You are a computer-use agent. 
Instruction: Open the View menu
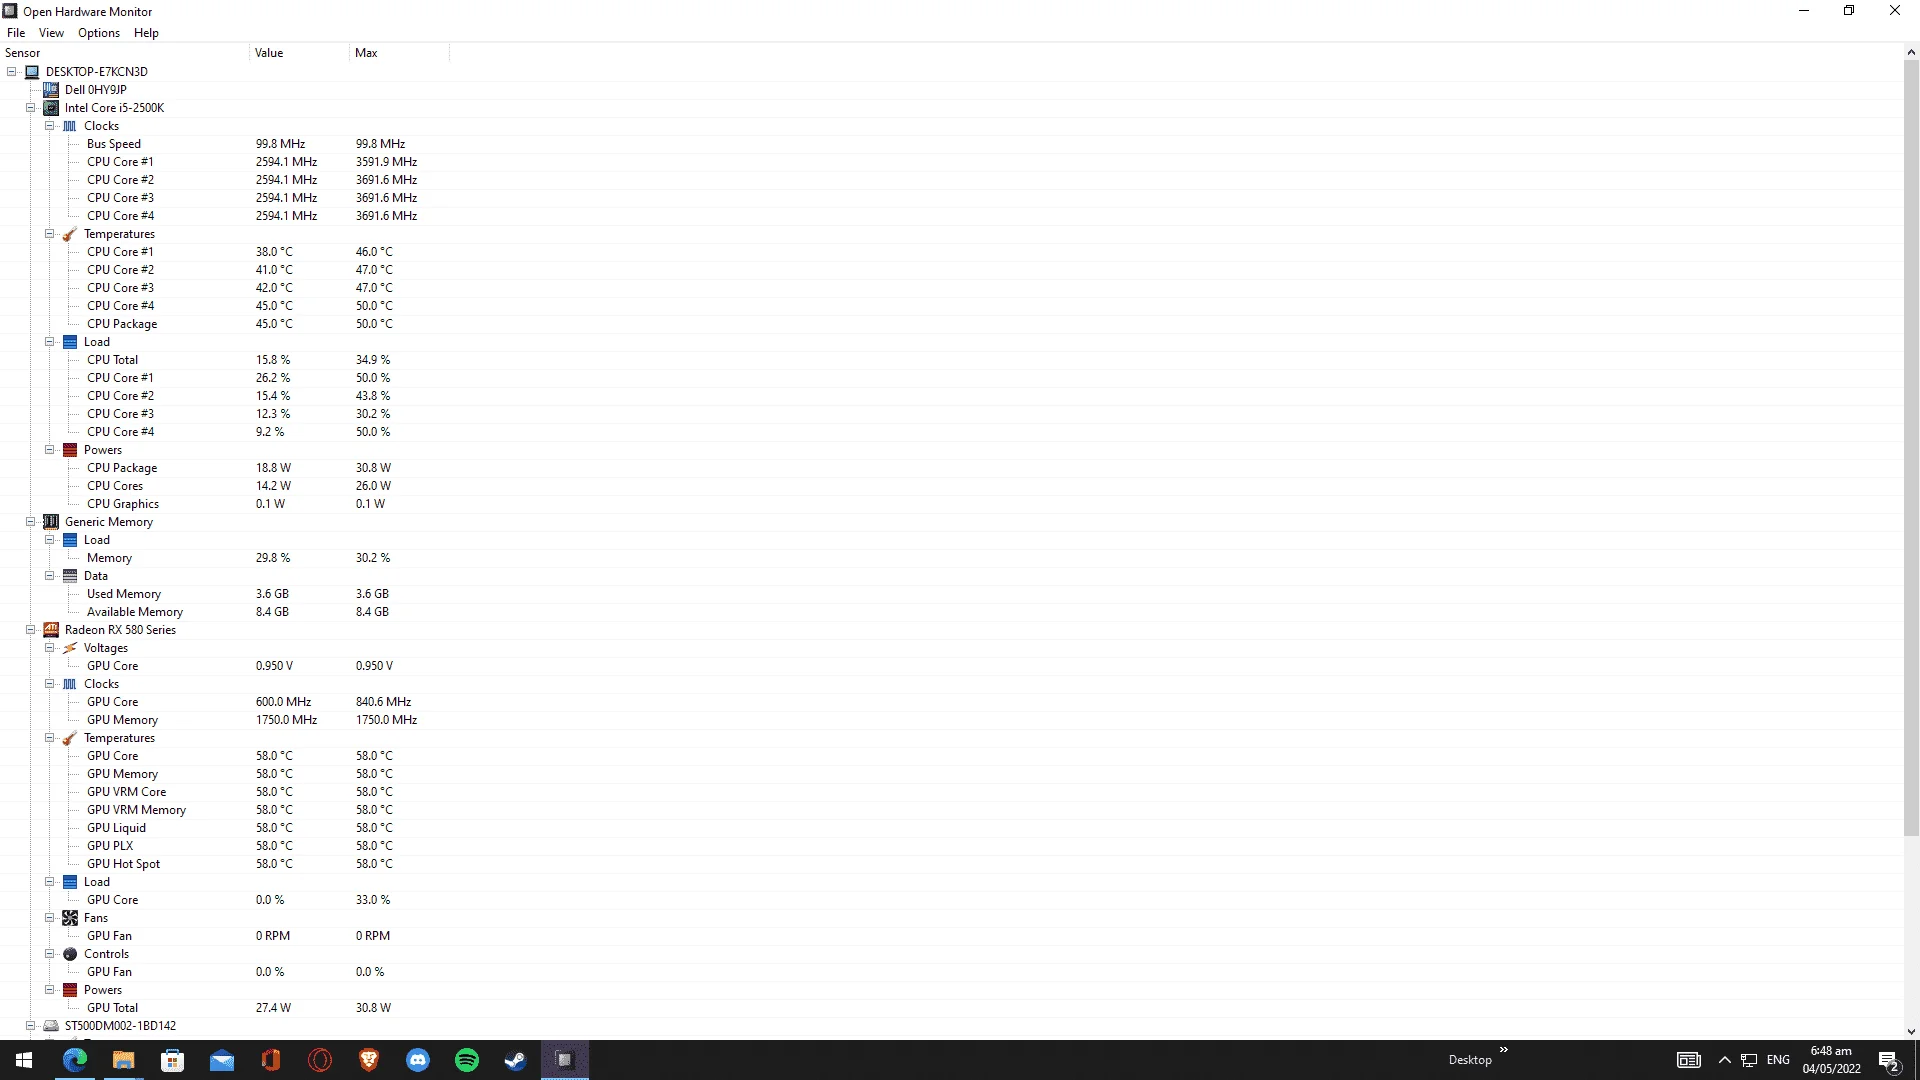coord(51,33)
